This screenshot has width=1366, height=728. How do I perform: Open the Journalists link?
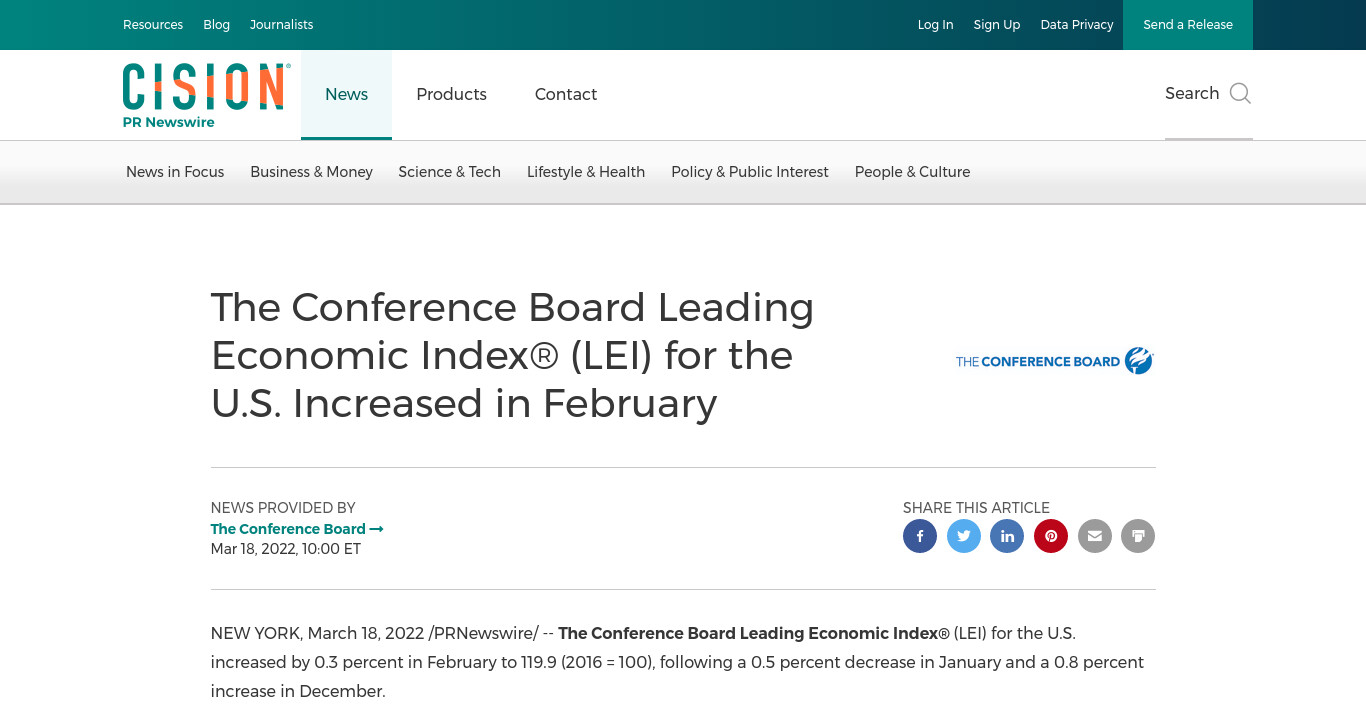[x=282, y=25]
